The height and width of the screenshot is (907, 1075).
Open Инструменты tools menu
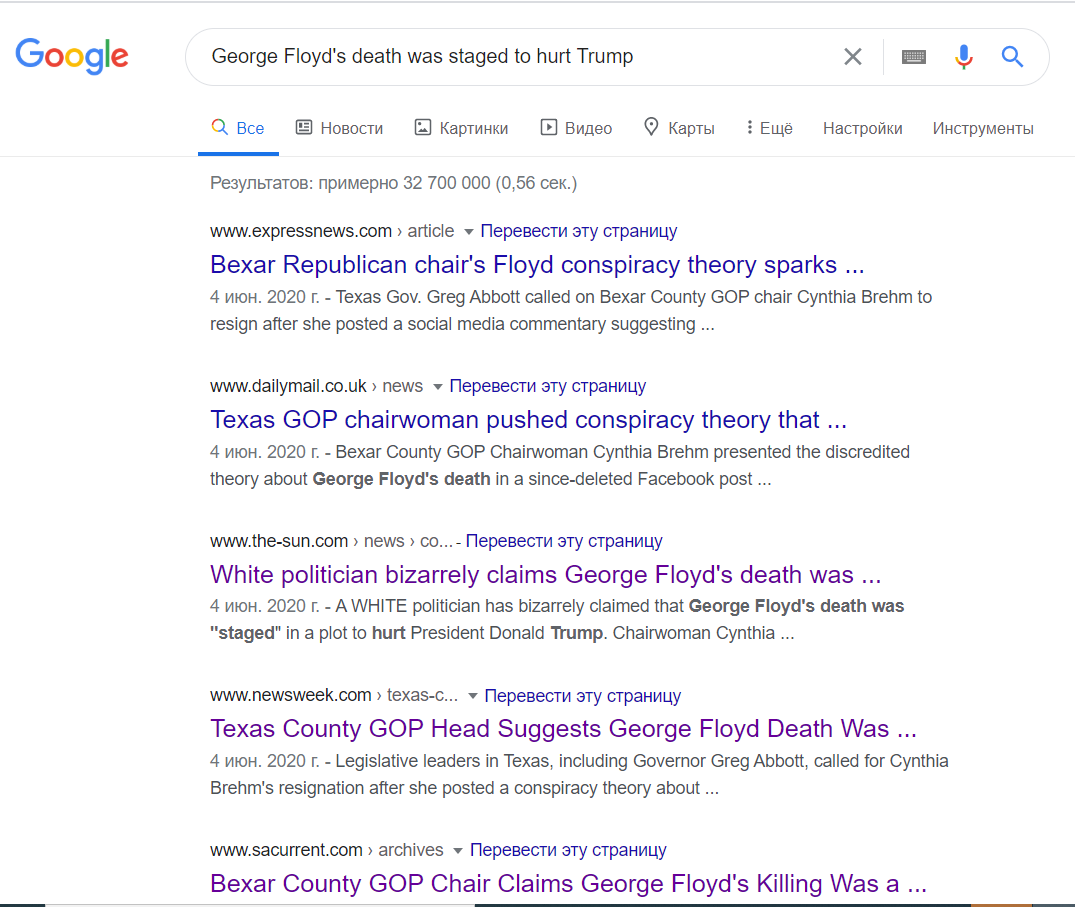982,128
